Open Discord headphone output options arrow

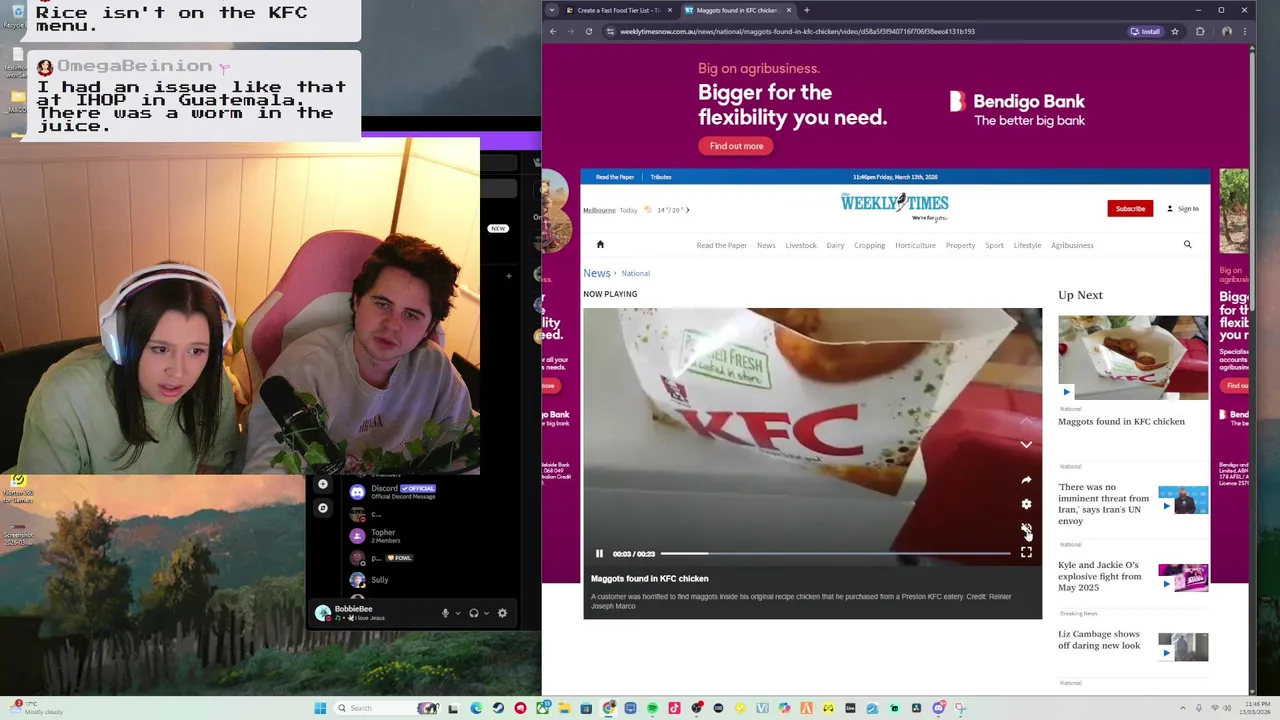[487, 613]
